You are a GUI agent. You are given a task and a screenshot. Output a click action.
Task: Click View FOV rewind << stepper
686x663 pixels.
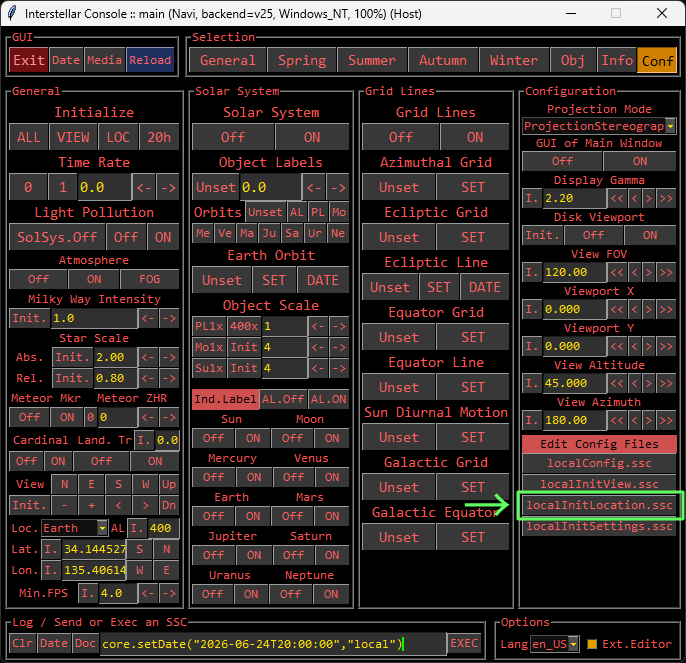[x=617, y=272]
